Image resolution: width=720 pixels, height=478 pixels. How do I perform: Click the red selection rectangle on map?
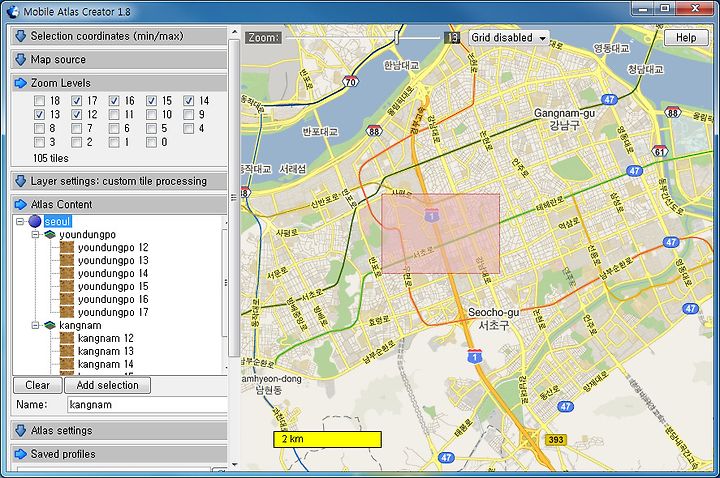pyautogui.click(x=441, y=234)
